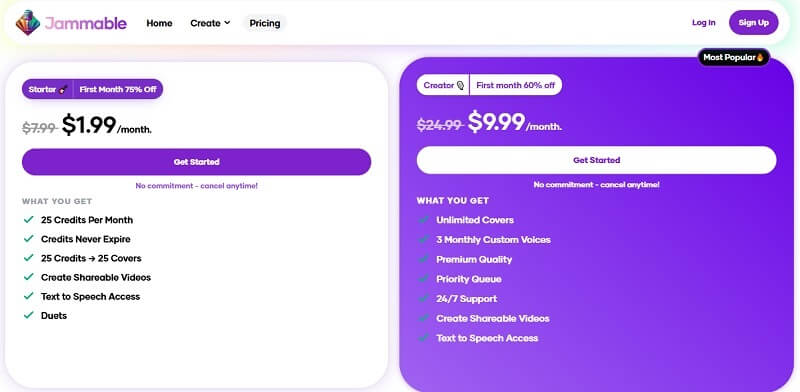Click Get Started on Creator plan
Viewport: 800px width, 392px height.
(596, 160)
